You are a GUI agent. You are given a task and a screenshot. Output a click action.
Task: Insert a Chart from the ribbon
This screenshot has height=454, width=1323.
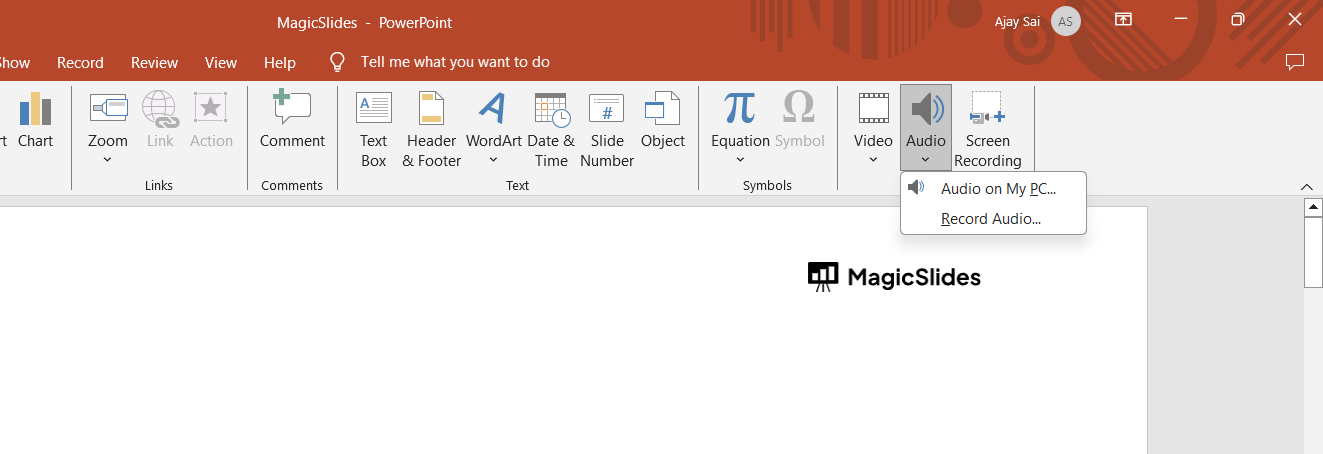tap(35, 122)
